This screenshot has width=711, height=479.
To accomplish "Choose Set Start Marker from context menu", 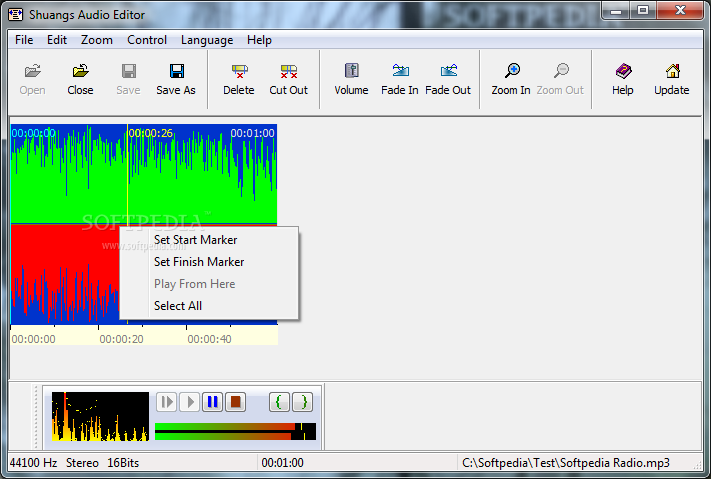I will [209, 240].
